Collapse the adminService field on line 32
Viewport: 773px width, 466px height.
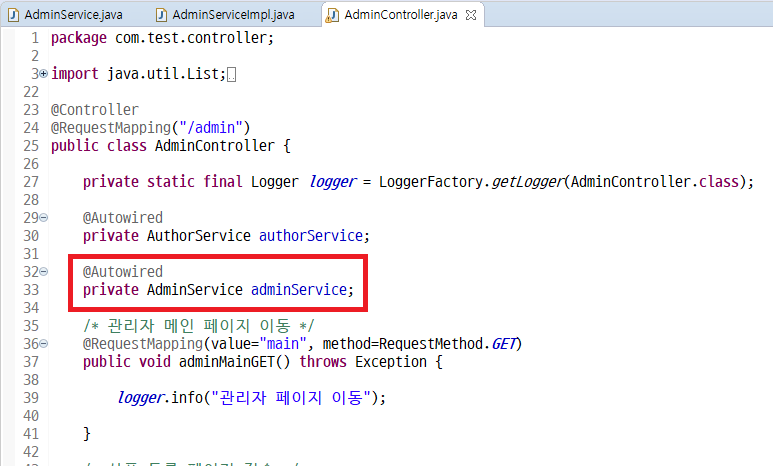43,272
